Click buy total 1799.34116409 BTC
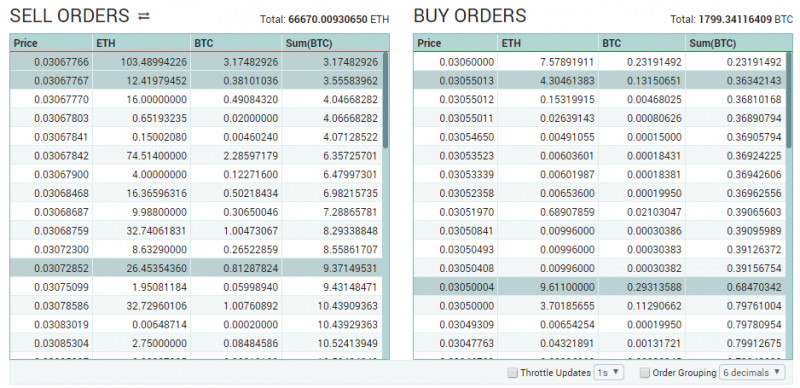The height and width of the screenshot is (388, 800). (x=732, y=20)
